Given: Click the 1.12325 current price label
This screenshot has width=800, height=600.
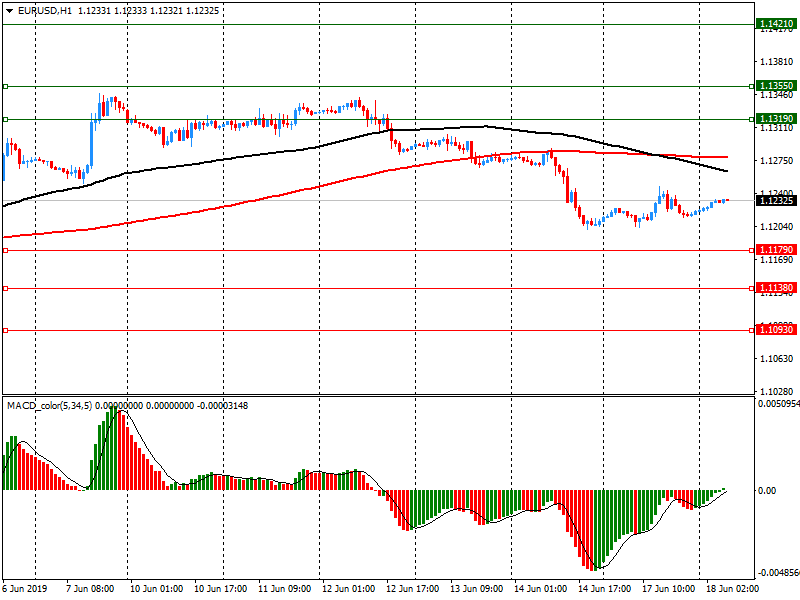Looking at the screenshot, I should pyautogui.click(x=776, y=201).
